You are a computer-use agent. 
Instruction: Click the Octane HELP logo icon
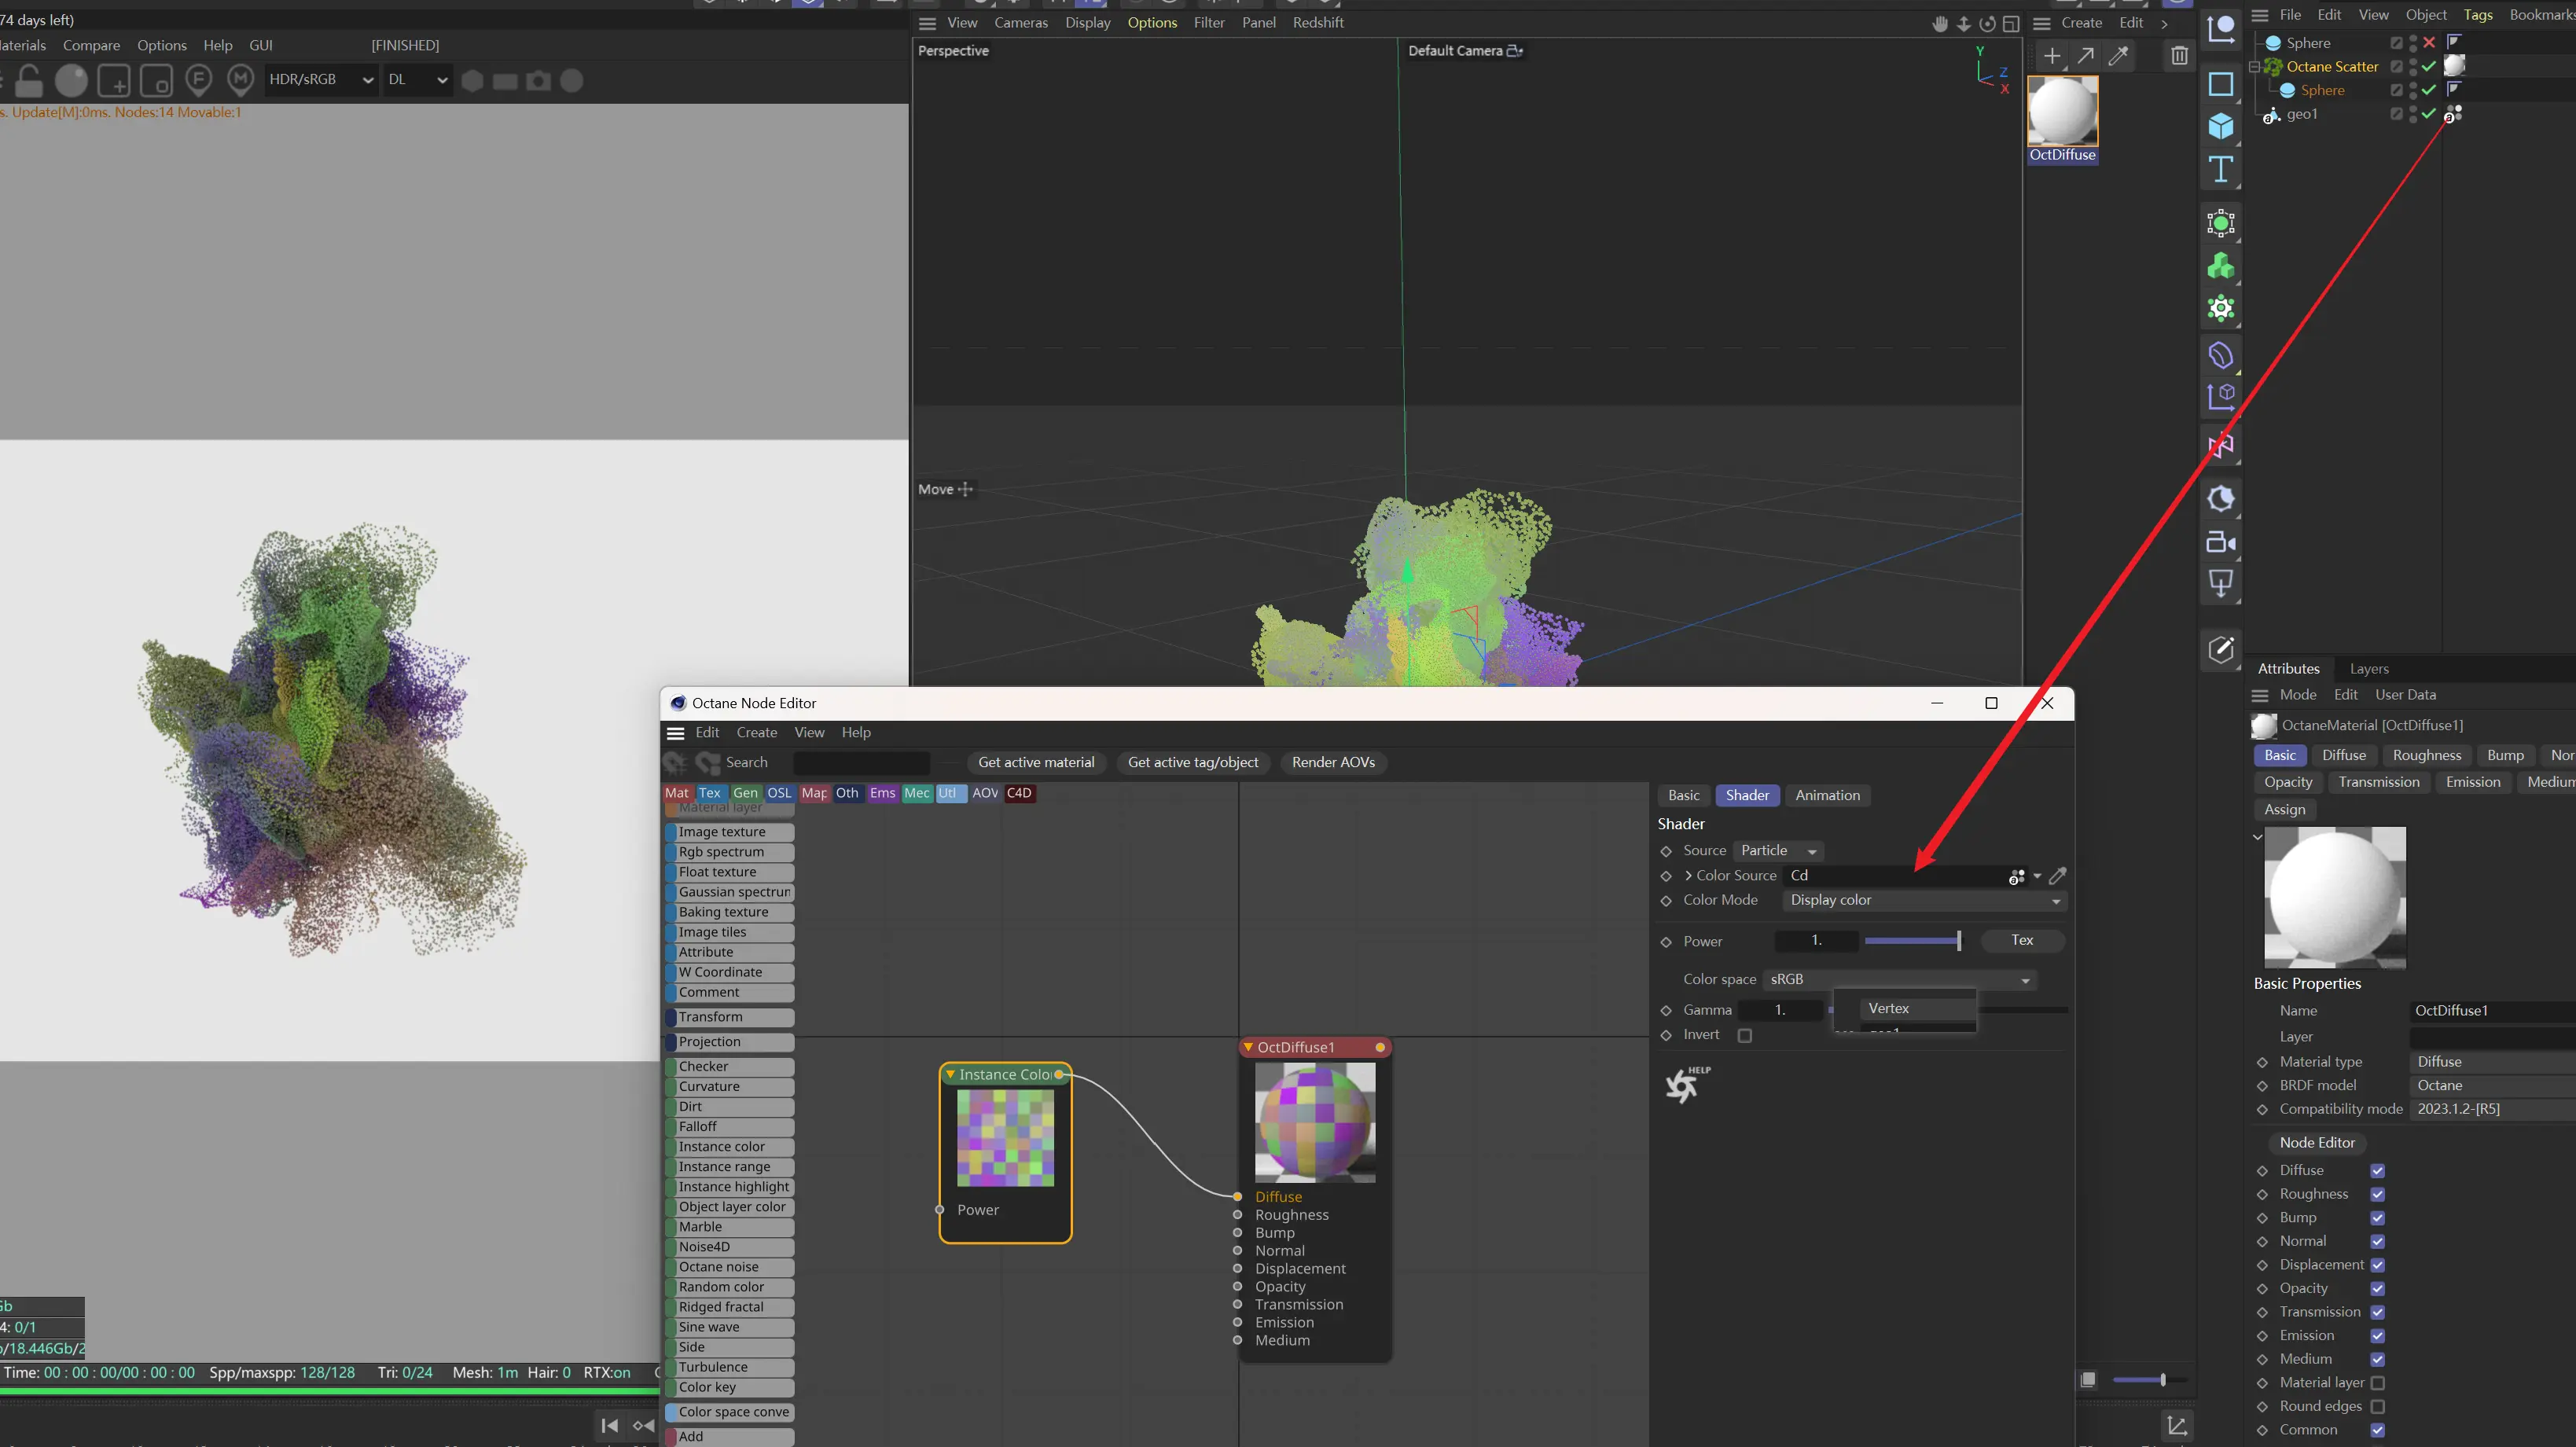pyautogui.click(x=1687, y=1084)
